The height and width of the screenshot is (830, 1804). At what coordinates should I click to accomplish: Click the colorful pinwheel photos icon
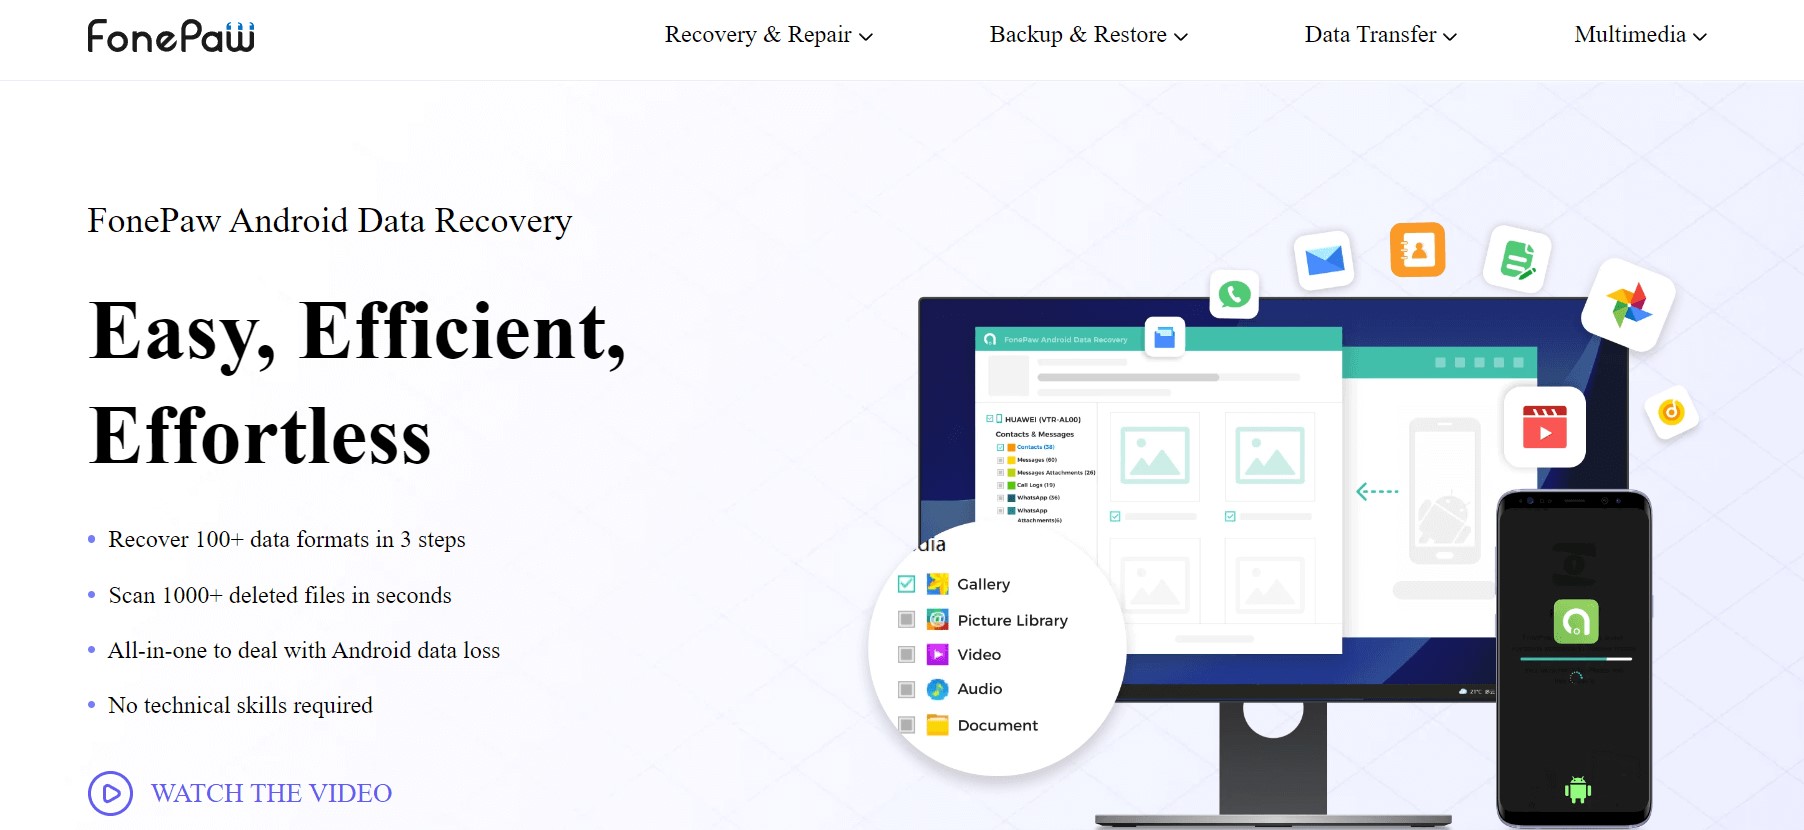(1628, 305)
